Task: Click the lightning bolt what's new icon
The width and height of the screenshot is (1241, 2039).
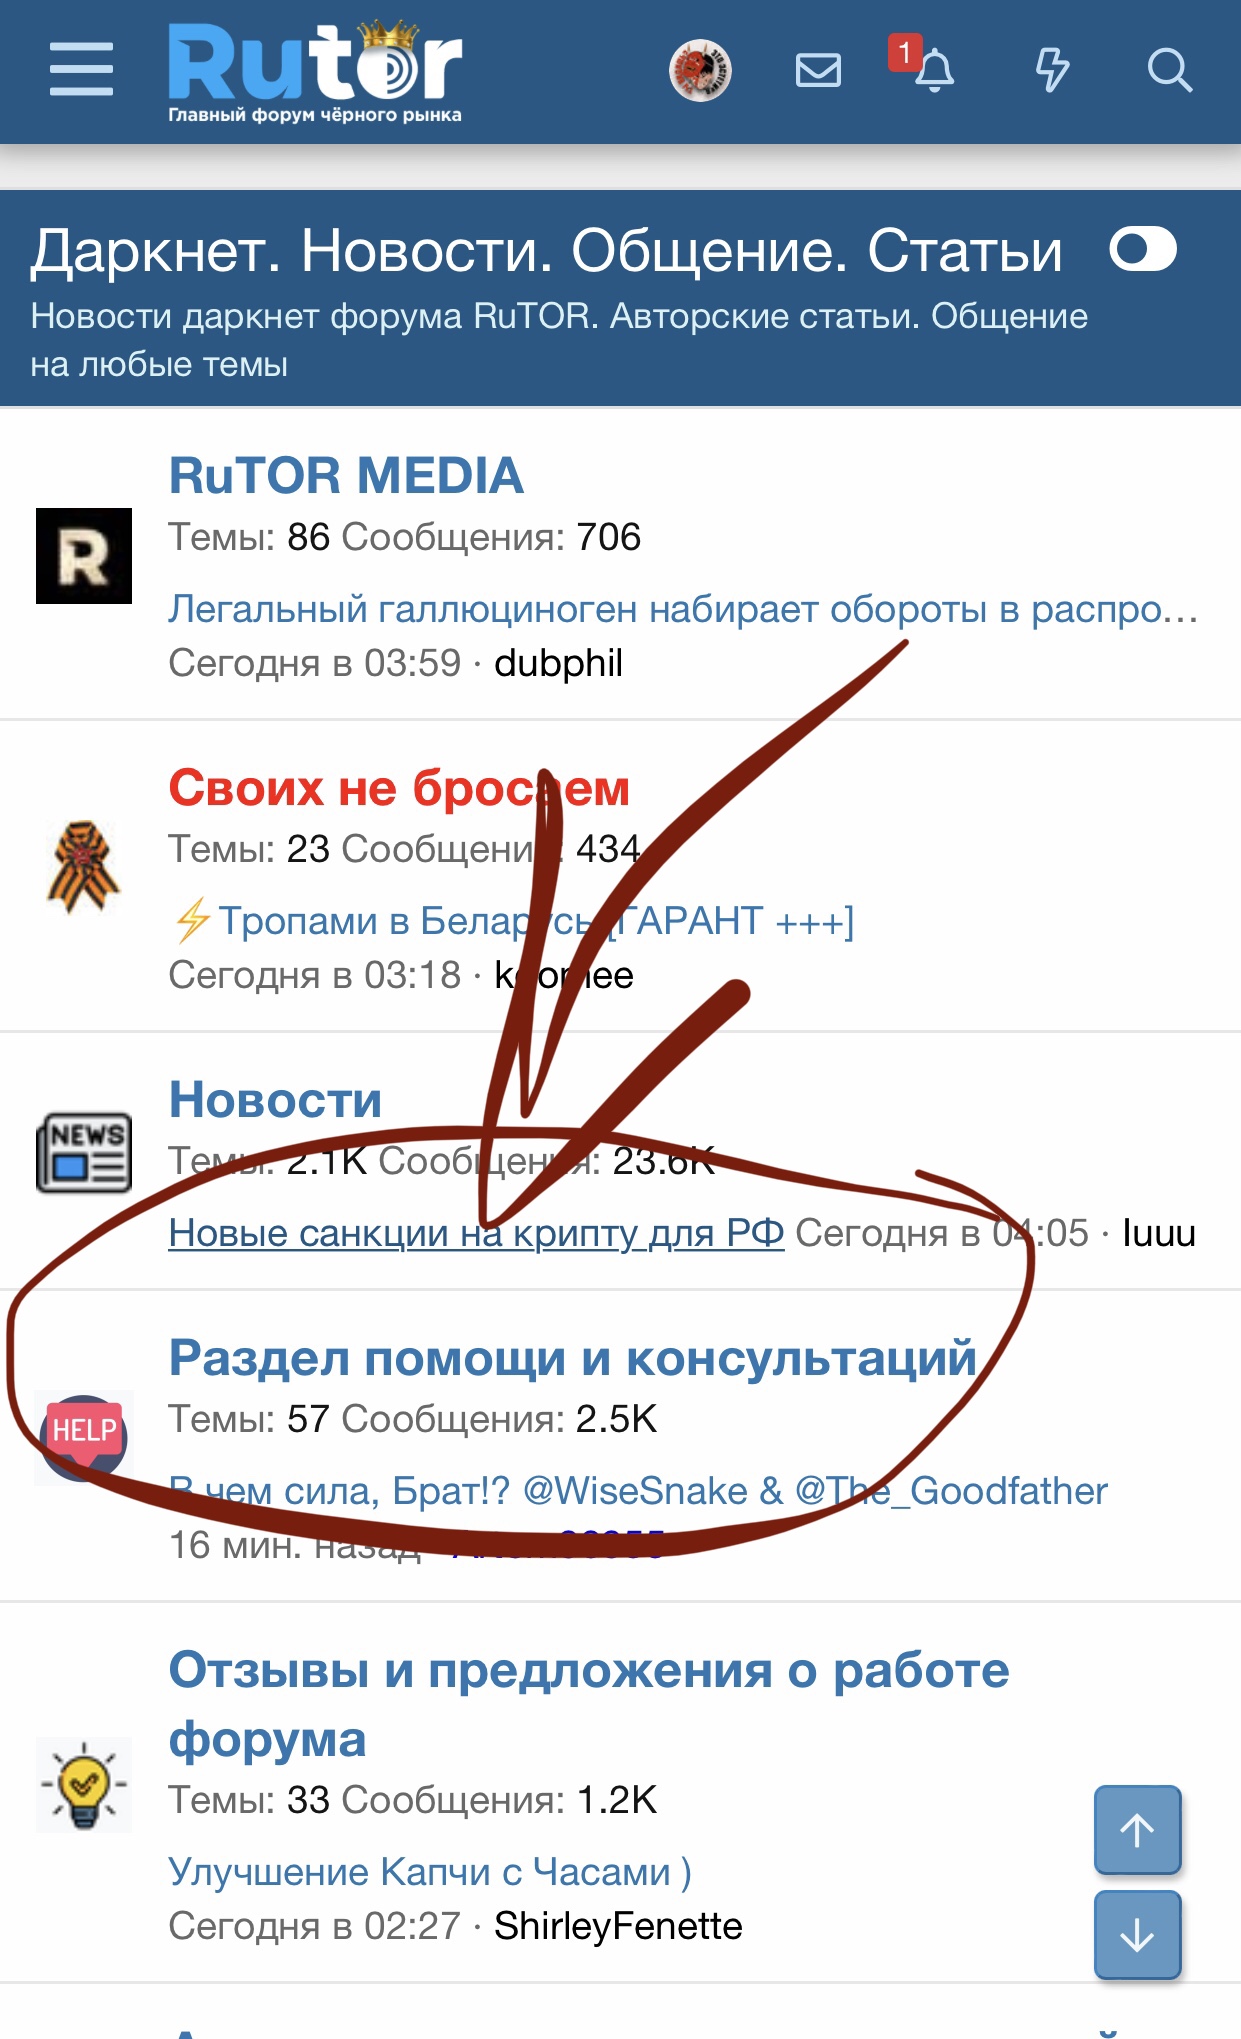Action: pyautogui.click(x=1051, y=70)
